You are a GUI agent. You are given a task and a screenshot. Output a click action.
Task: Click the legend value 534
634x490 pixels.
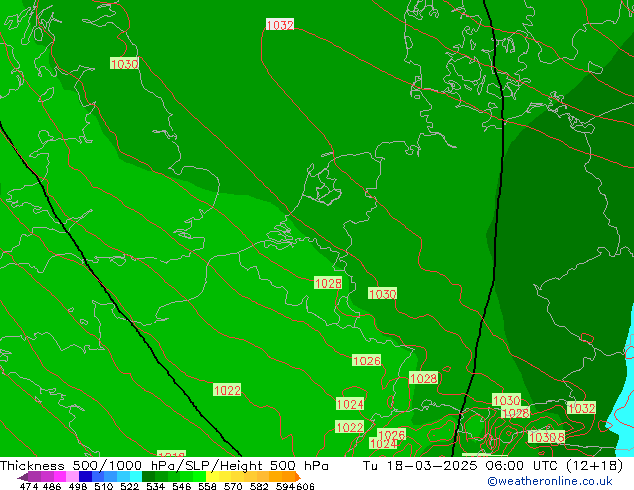(155, 486)
